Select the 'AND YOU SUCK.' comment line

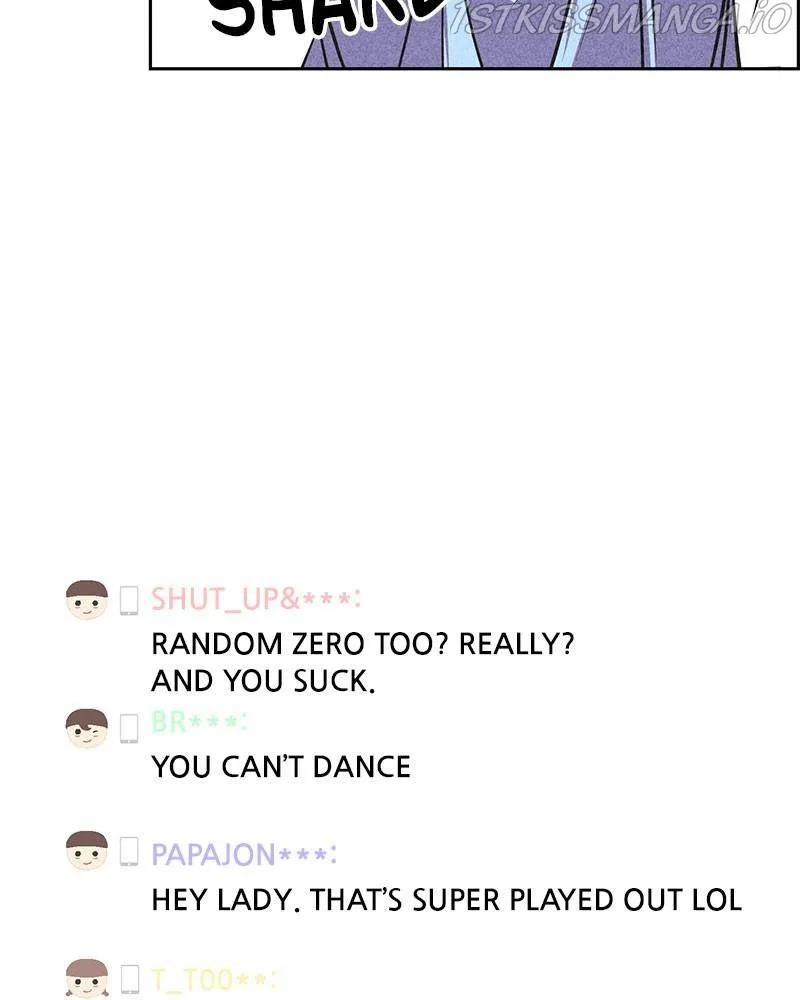click(263, 681)
